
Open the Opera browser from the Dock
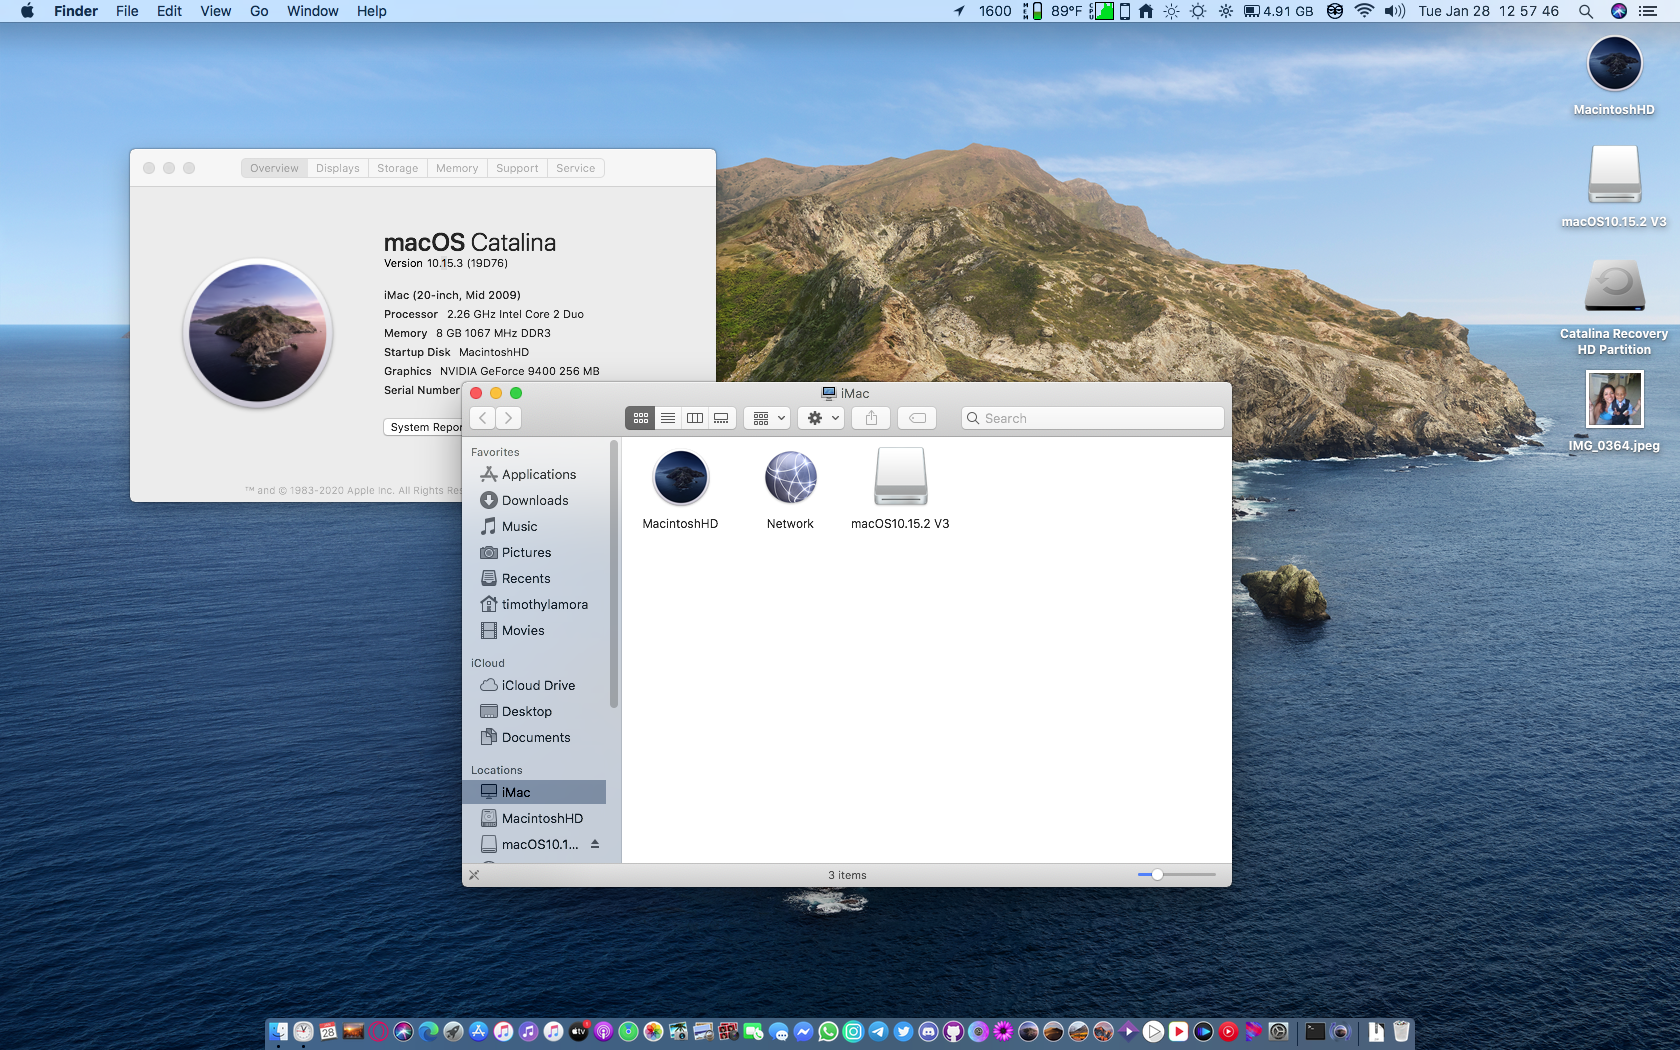coord(379,1032)
